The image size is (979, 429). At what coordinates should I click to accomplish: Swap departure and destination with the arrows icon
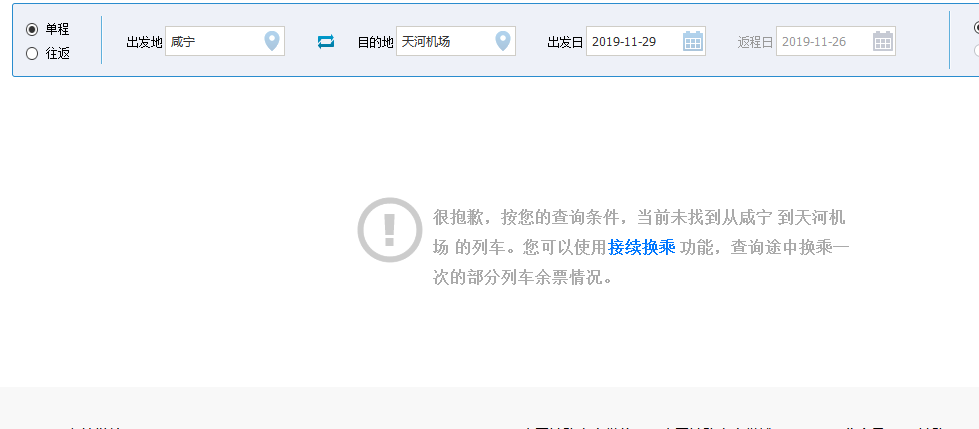click(326, 42)
